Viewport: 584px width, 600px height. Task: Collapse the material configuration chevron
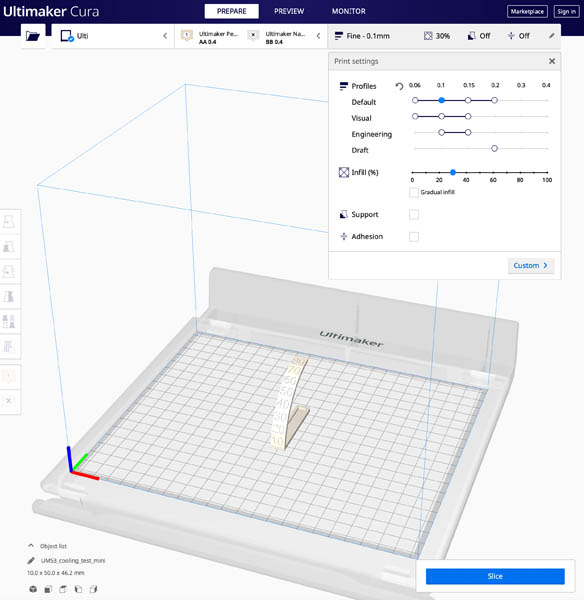pos(318,36)
